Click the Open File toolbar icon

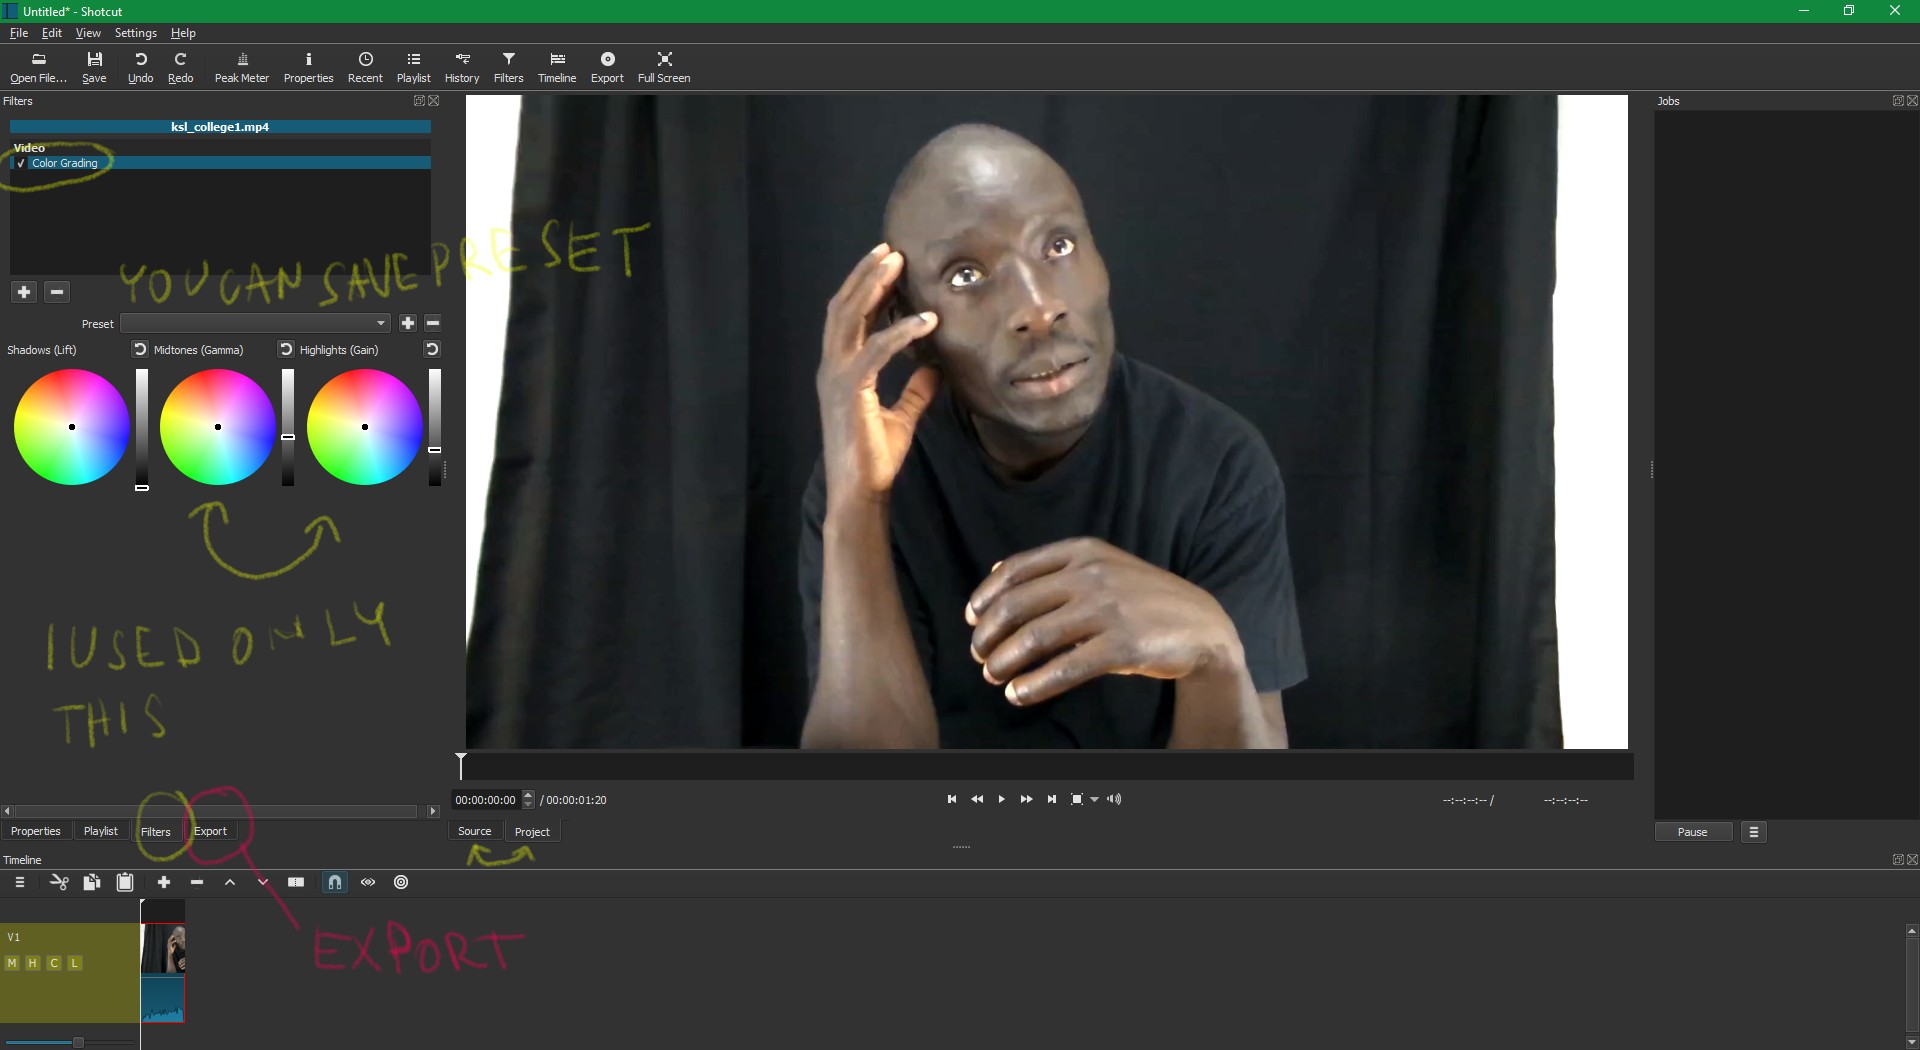pos(38,67)
